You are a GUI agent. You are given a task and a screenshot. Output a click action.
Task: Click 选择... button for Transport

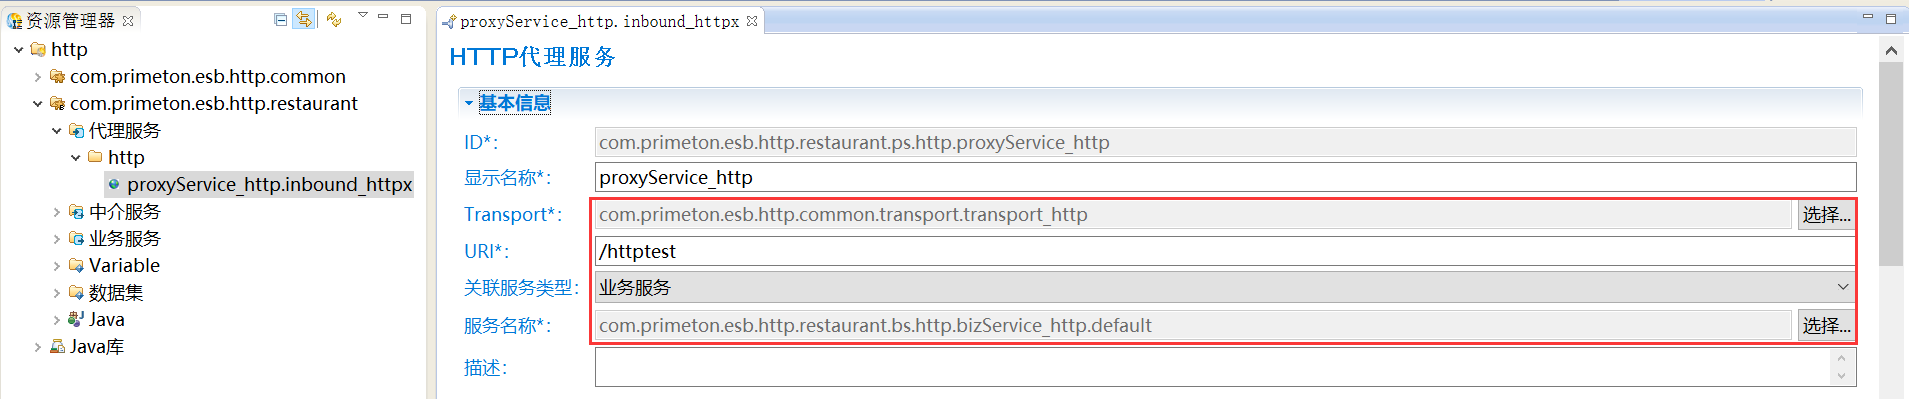pyautogui.click(x=1826, y=214)
